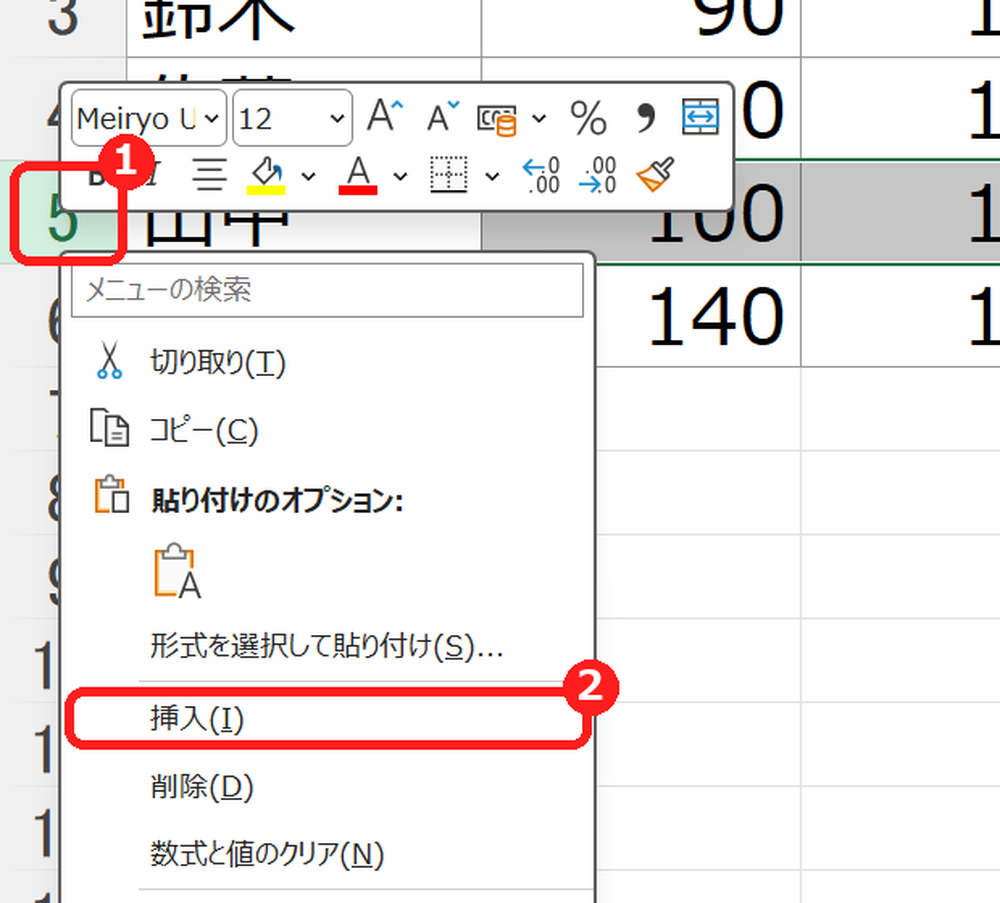This screenshot has height=903, width=1000.
Task: Expand accounting number format options arrow
Action: click(x=539, y=119)
